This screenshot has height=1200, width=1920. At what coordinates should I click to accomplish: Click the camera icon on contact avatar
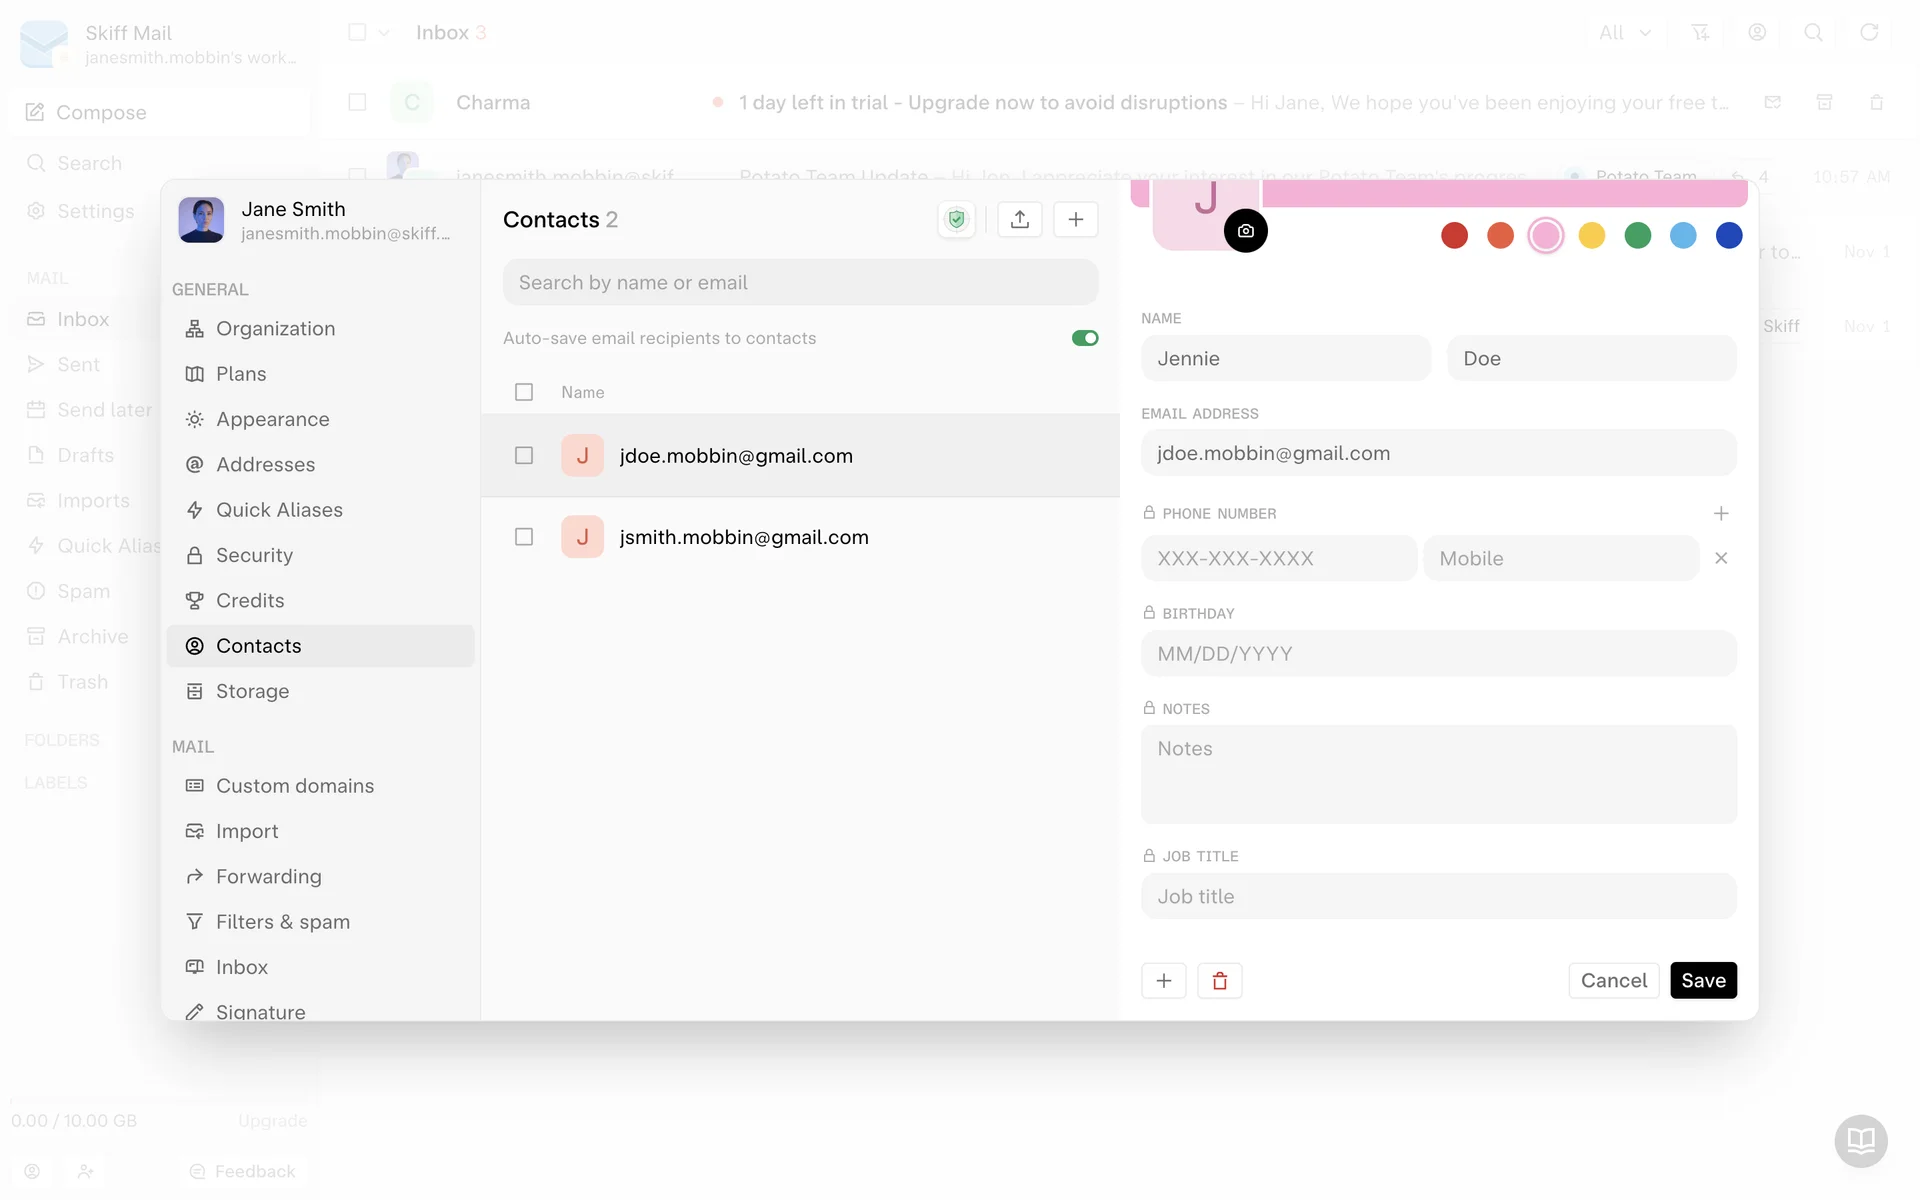(1245, 231)
